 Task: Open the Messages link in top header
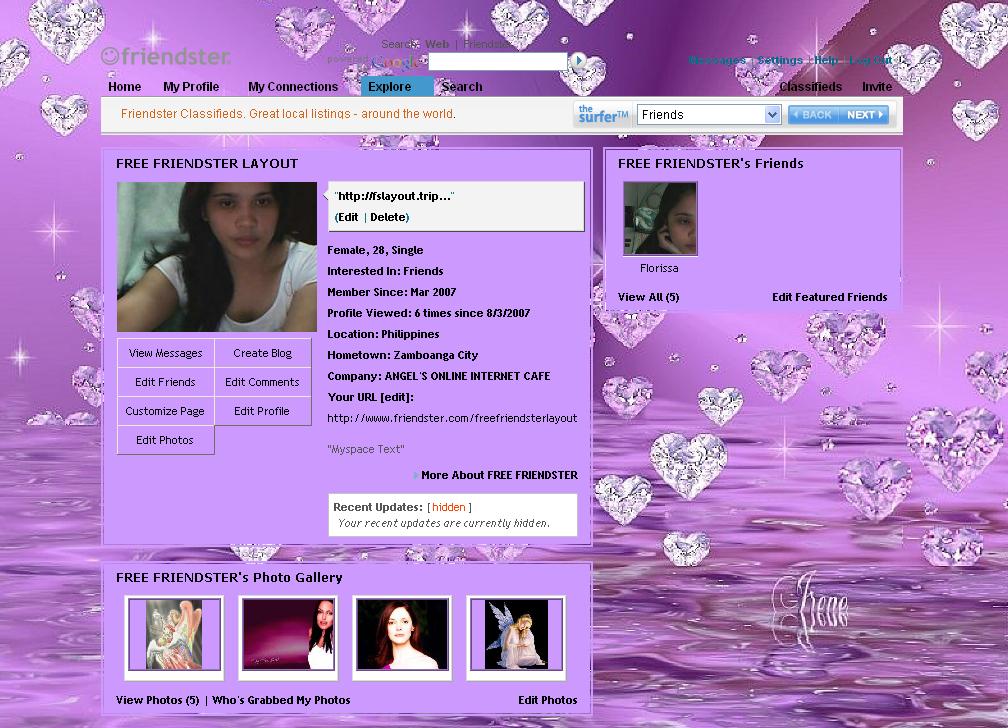(x=717, y=60)
